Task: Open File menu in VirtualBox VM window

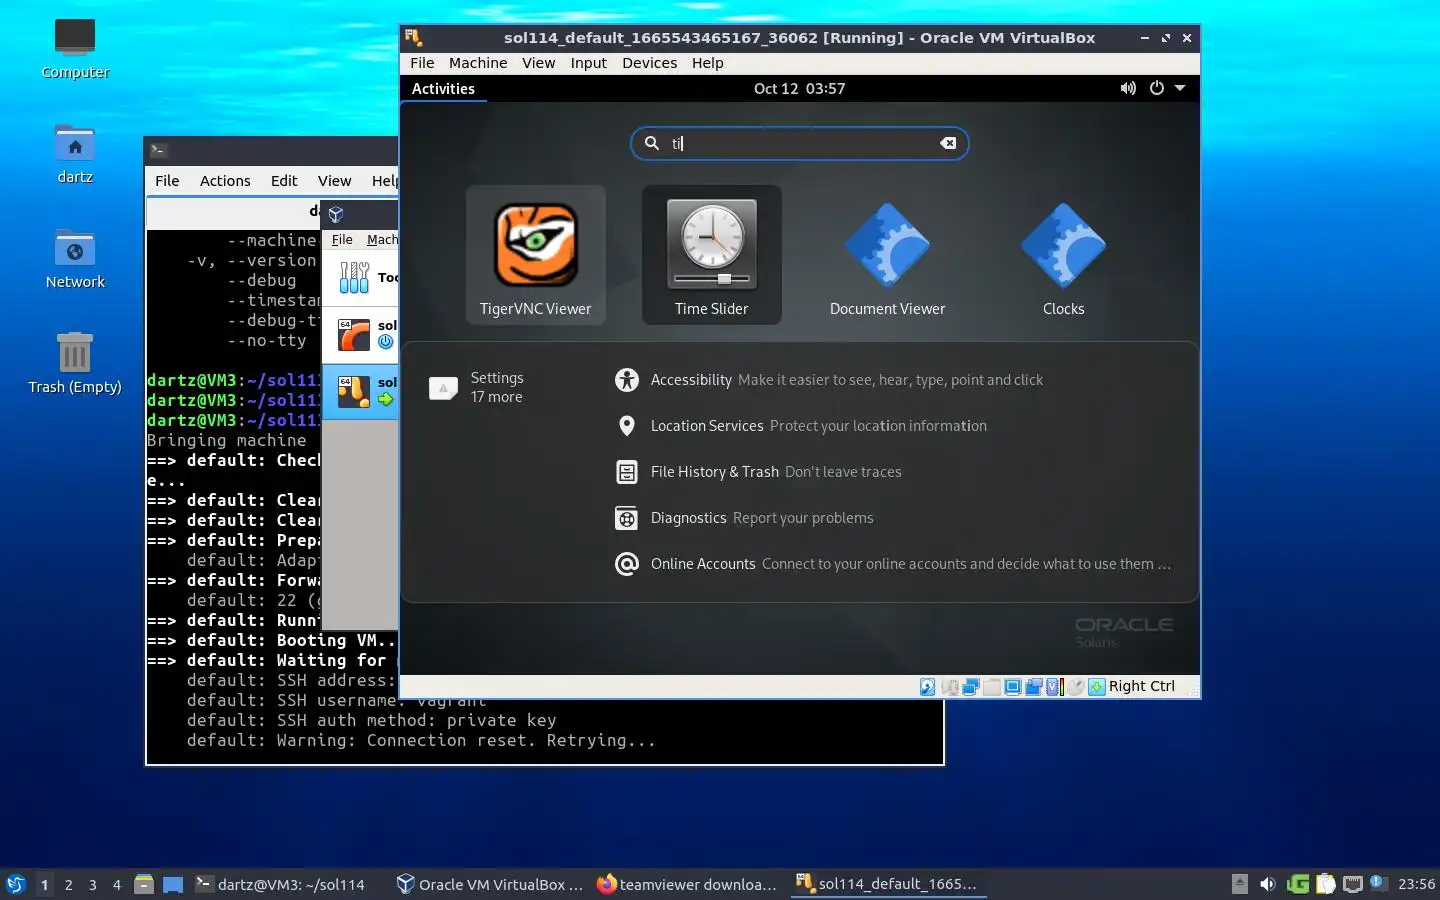Action: (422, 63)
